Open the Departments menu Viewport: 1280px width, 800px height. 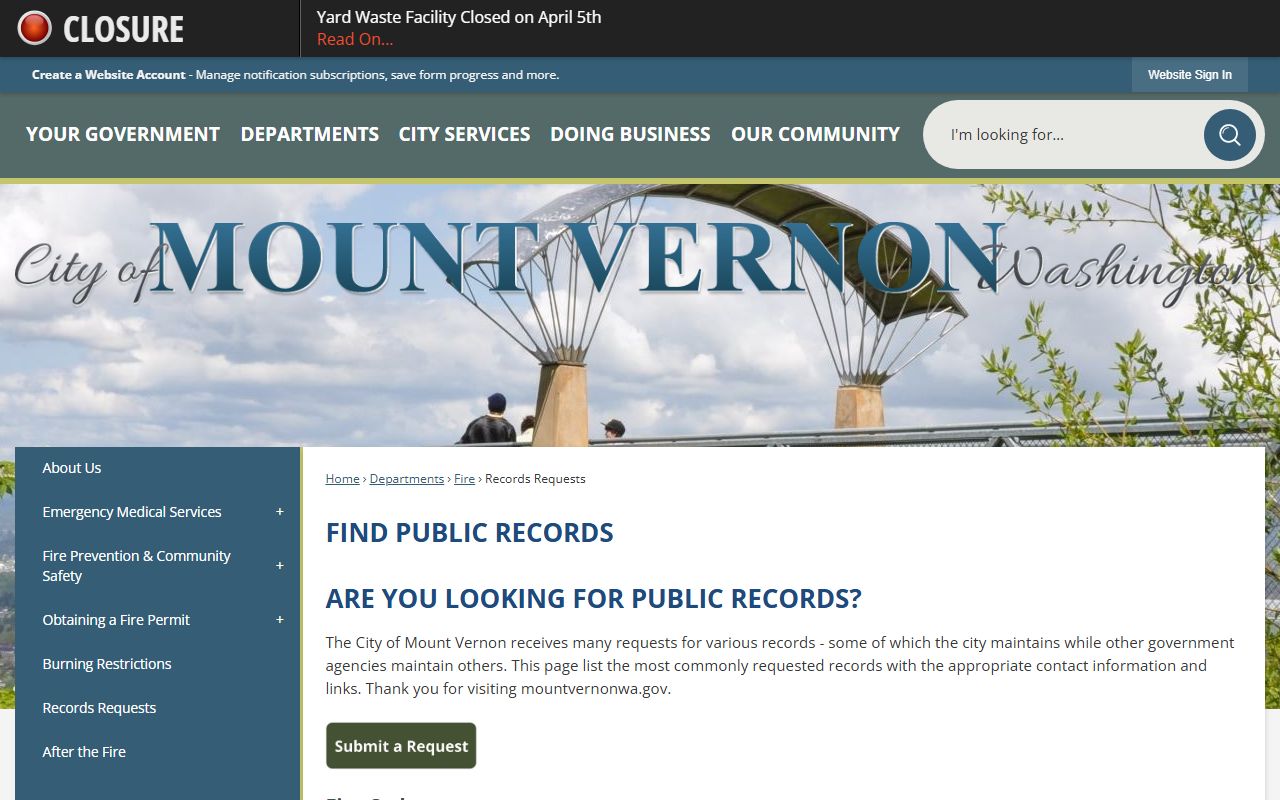click(310, 134)
